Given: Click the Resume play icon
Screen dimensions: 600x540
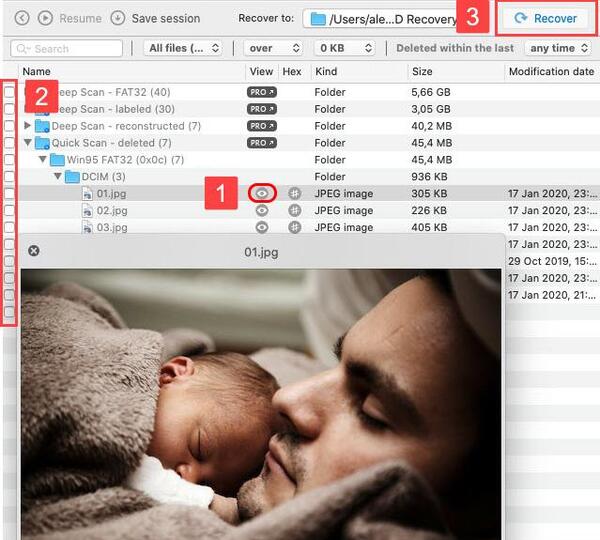Looking at the screenshot, I should click(x=45, y=18).
